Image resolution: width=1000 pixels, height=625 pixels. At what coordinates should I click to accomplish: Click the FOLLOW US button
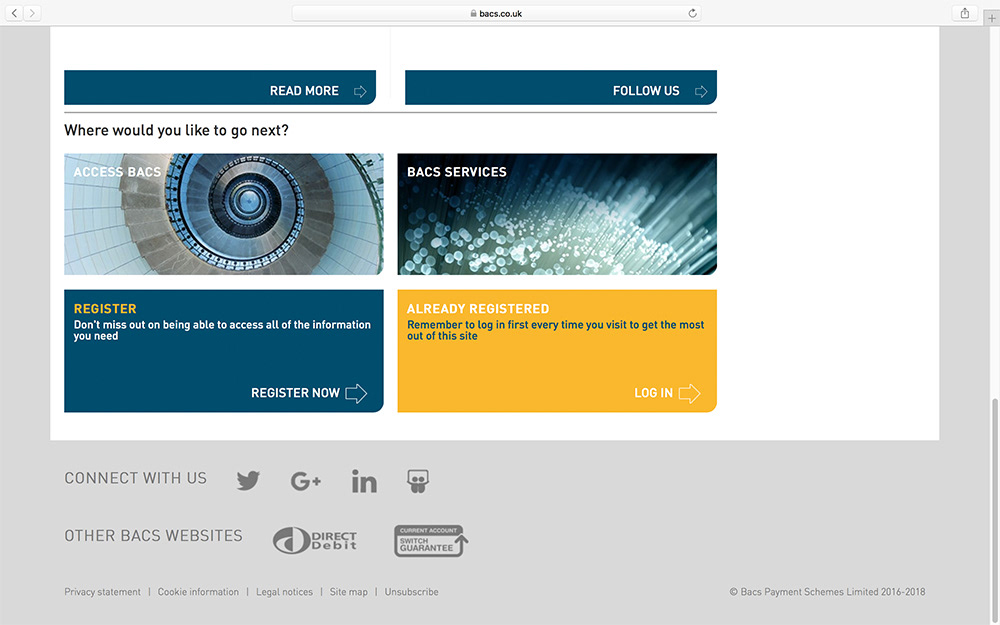pos(561,87)
